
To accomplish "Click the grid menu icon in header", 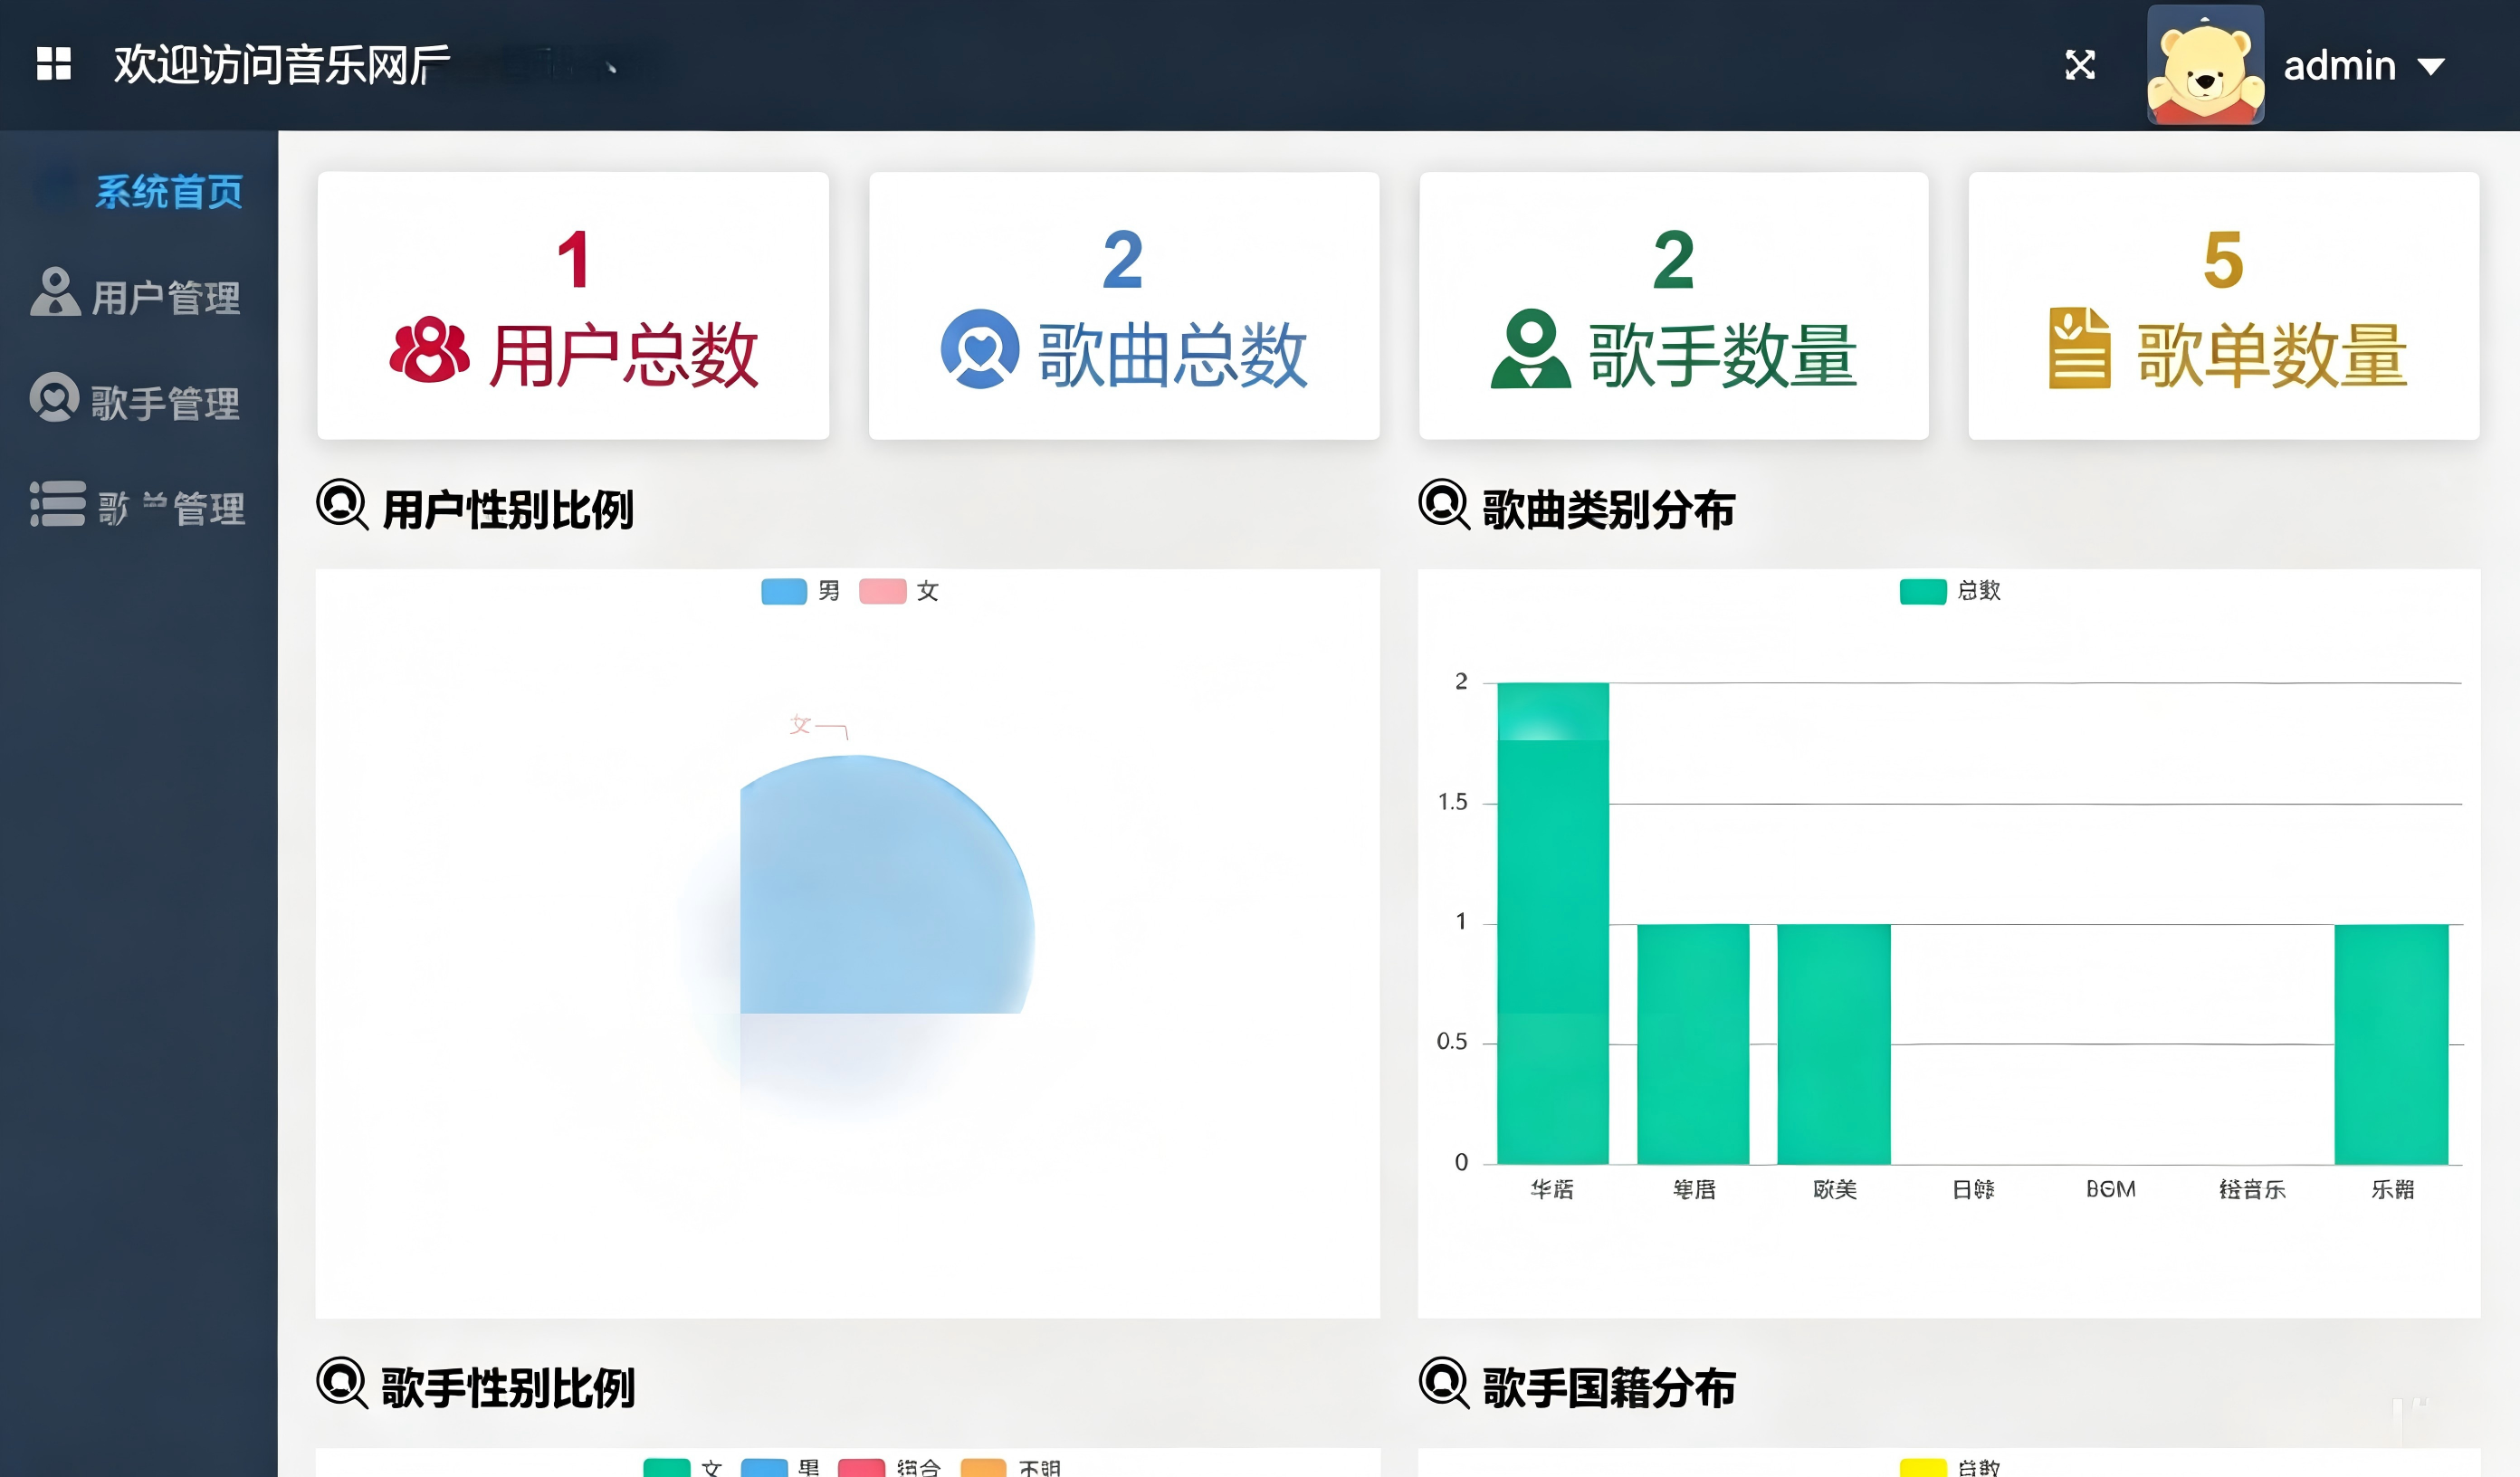I will point(54,64).
